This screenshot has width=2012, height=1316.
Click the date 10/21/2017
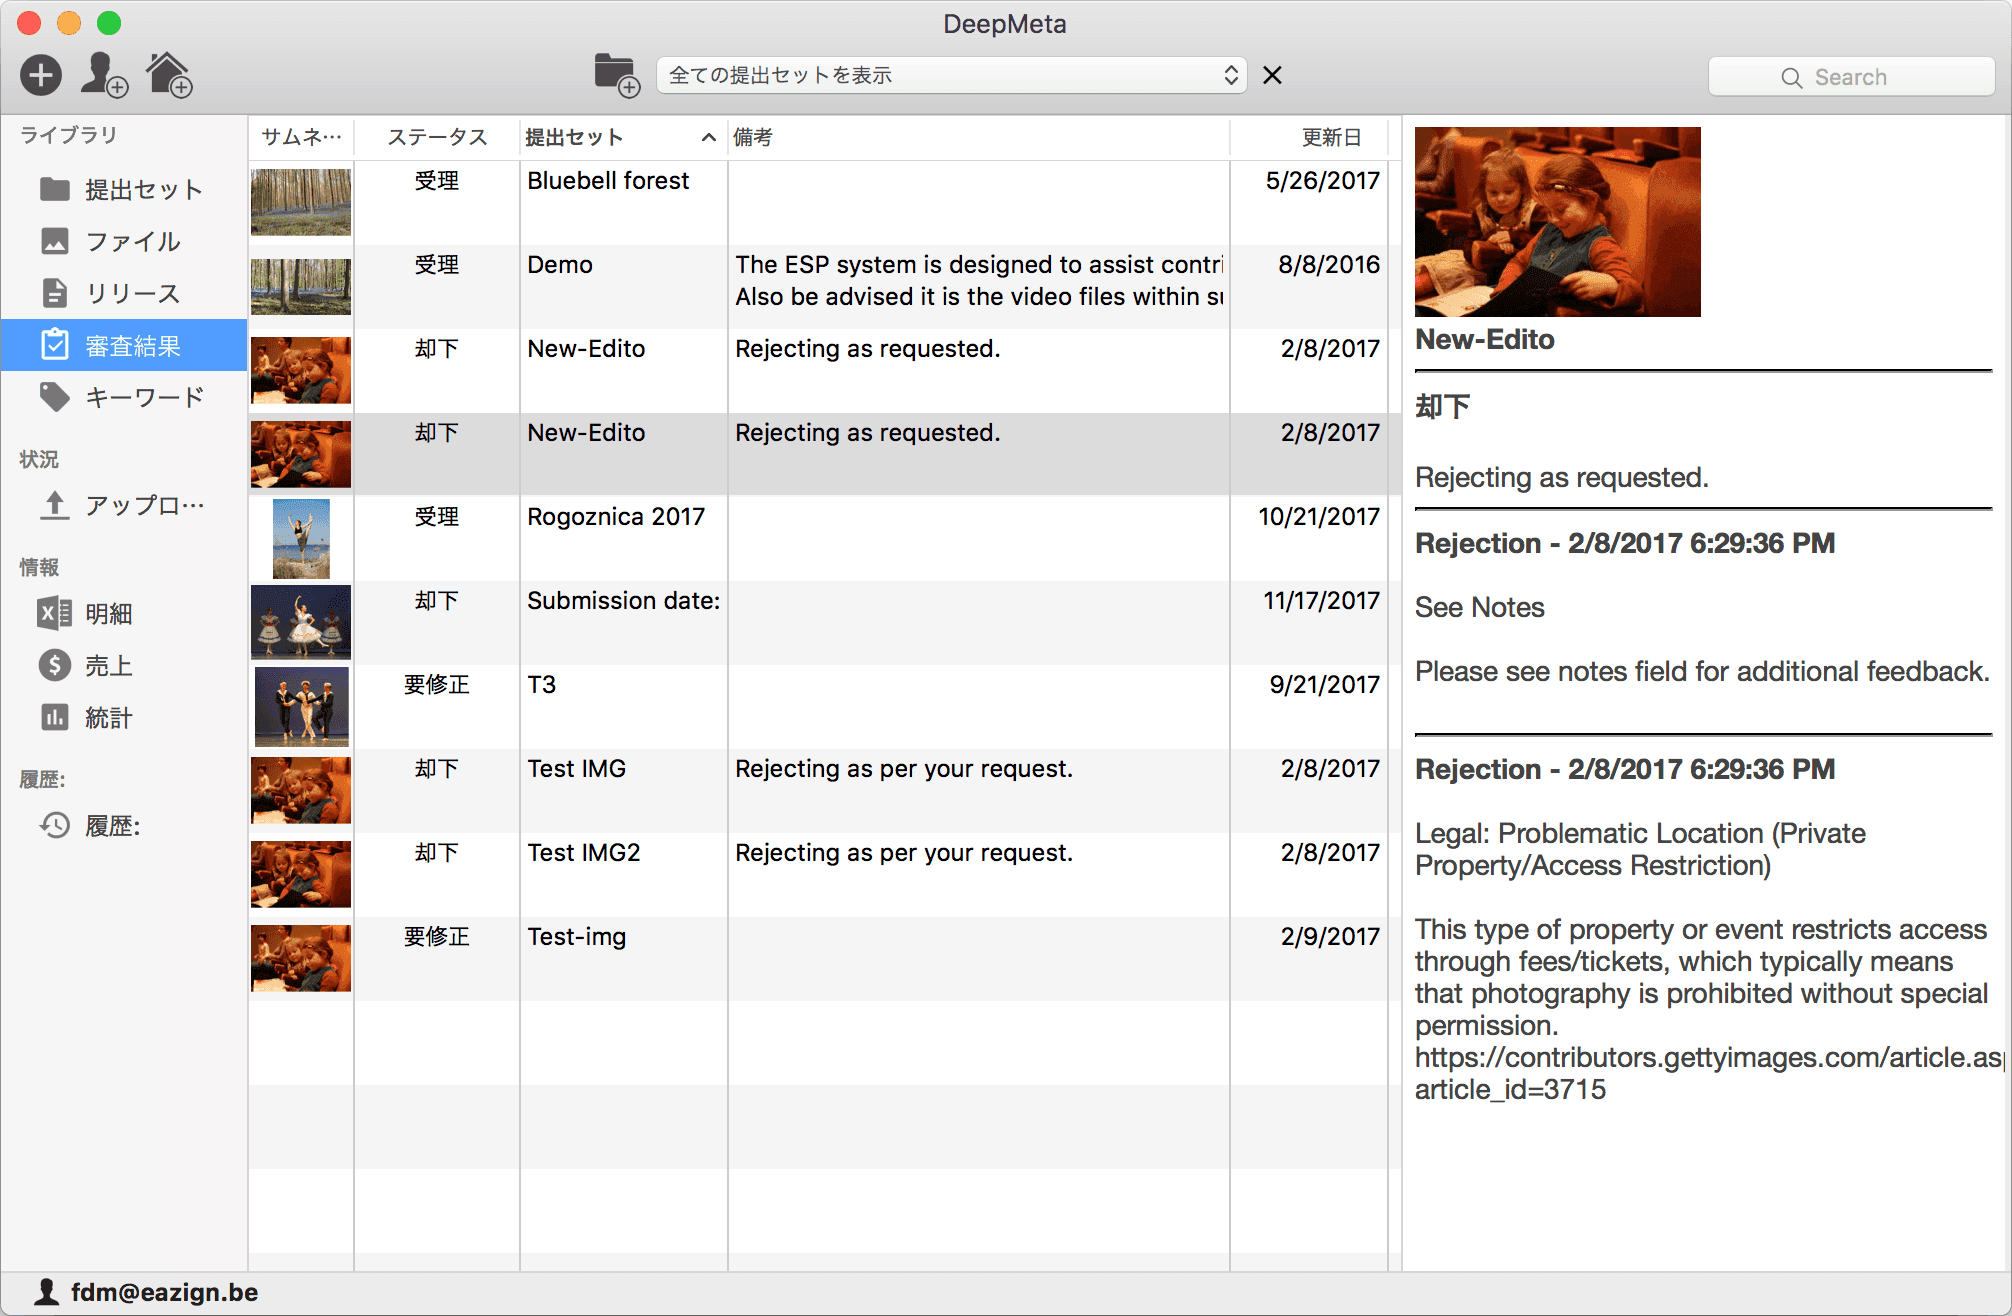click(1319, 517)
